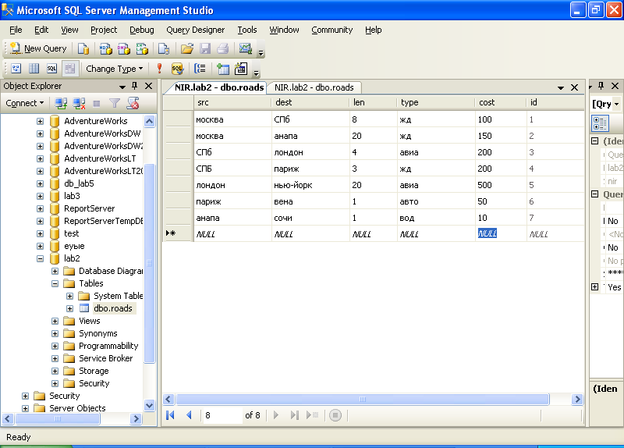
Task: Go to the next record arrow
Action: 276,414
